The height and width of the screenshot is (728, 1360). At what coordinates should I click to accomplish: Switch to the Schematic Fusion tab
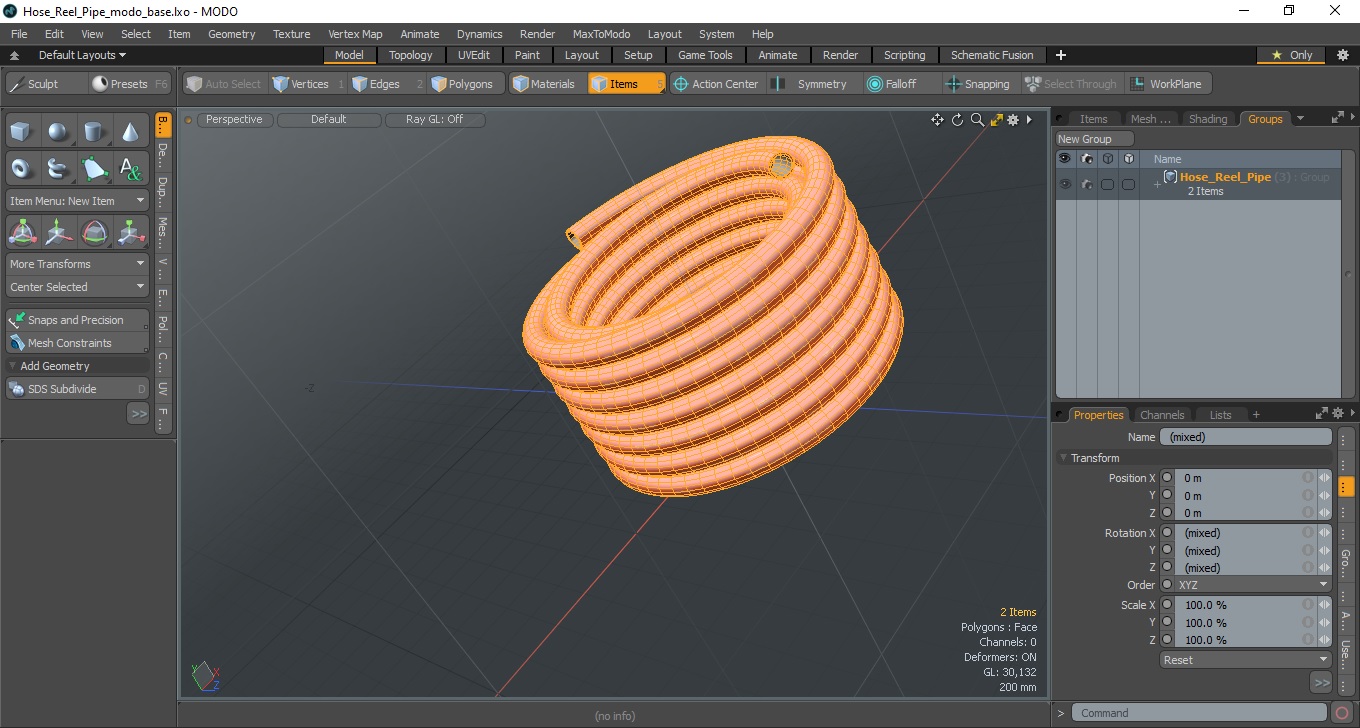(992, 55)
